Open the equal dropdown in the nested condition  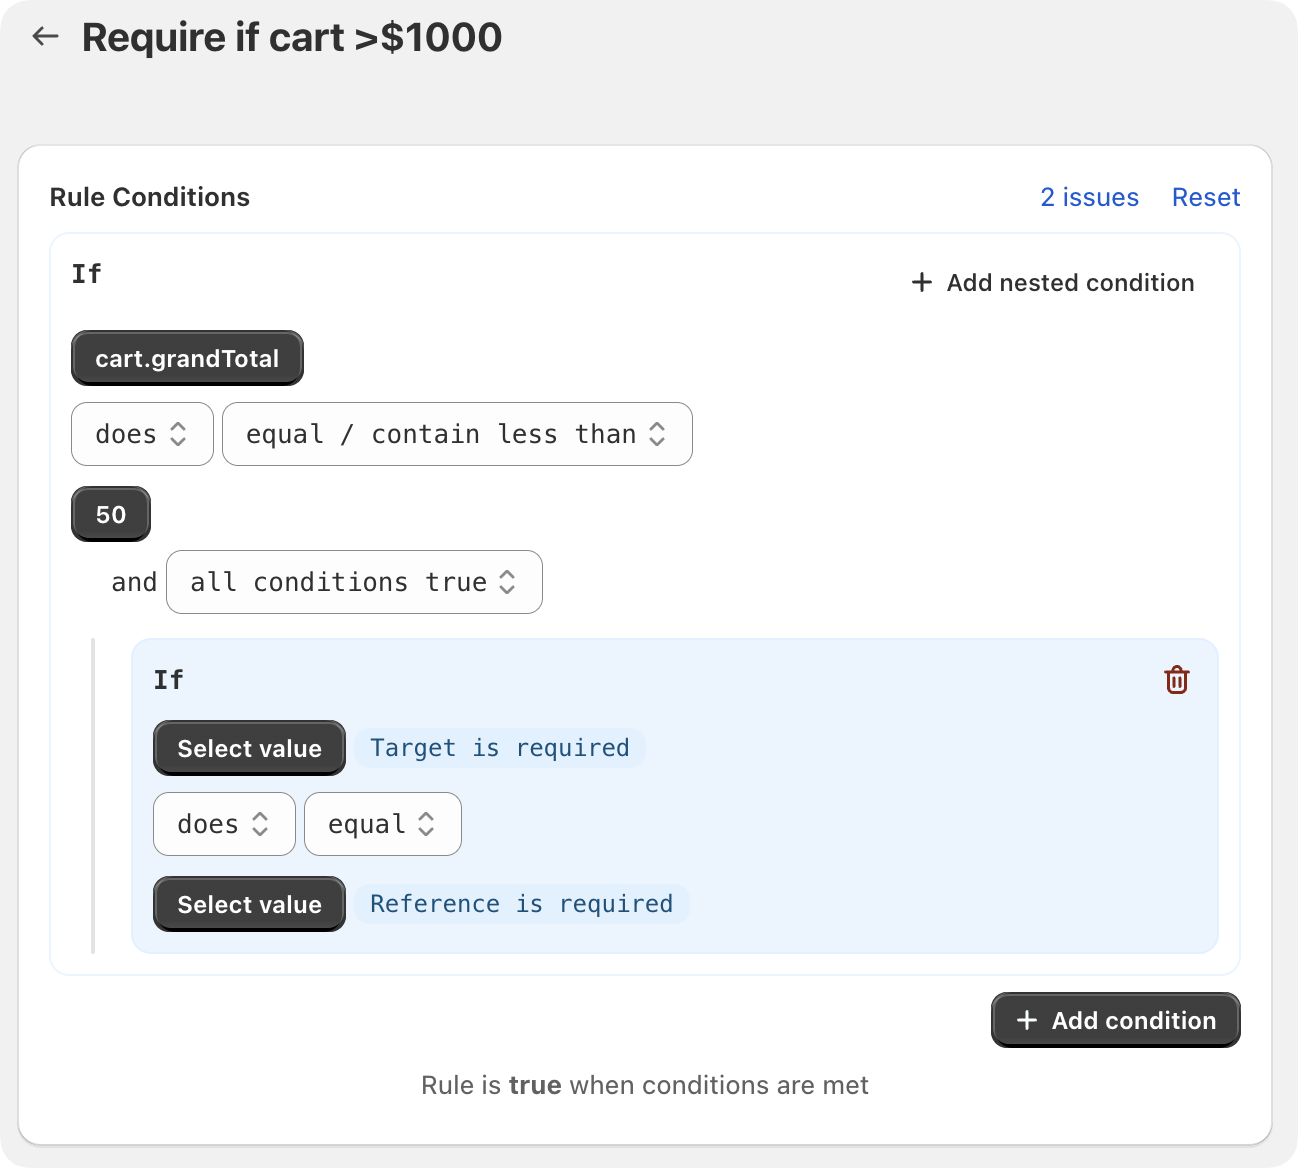[x=382, y=824]
